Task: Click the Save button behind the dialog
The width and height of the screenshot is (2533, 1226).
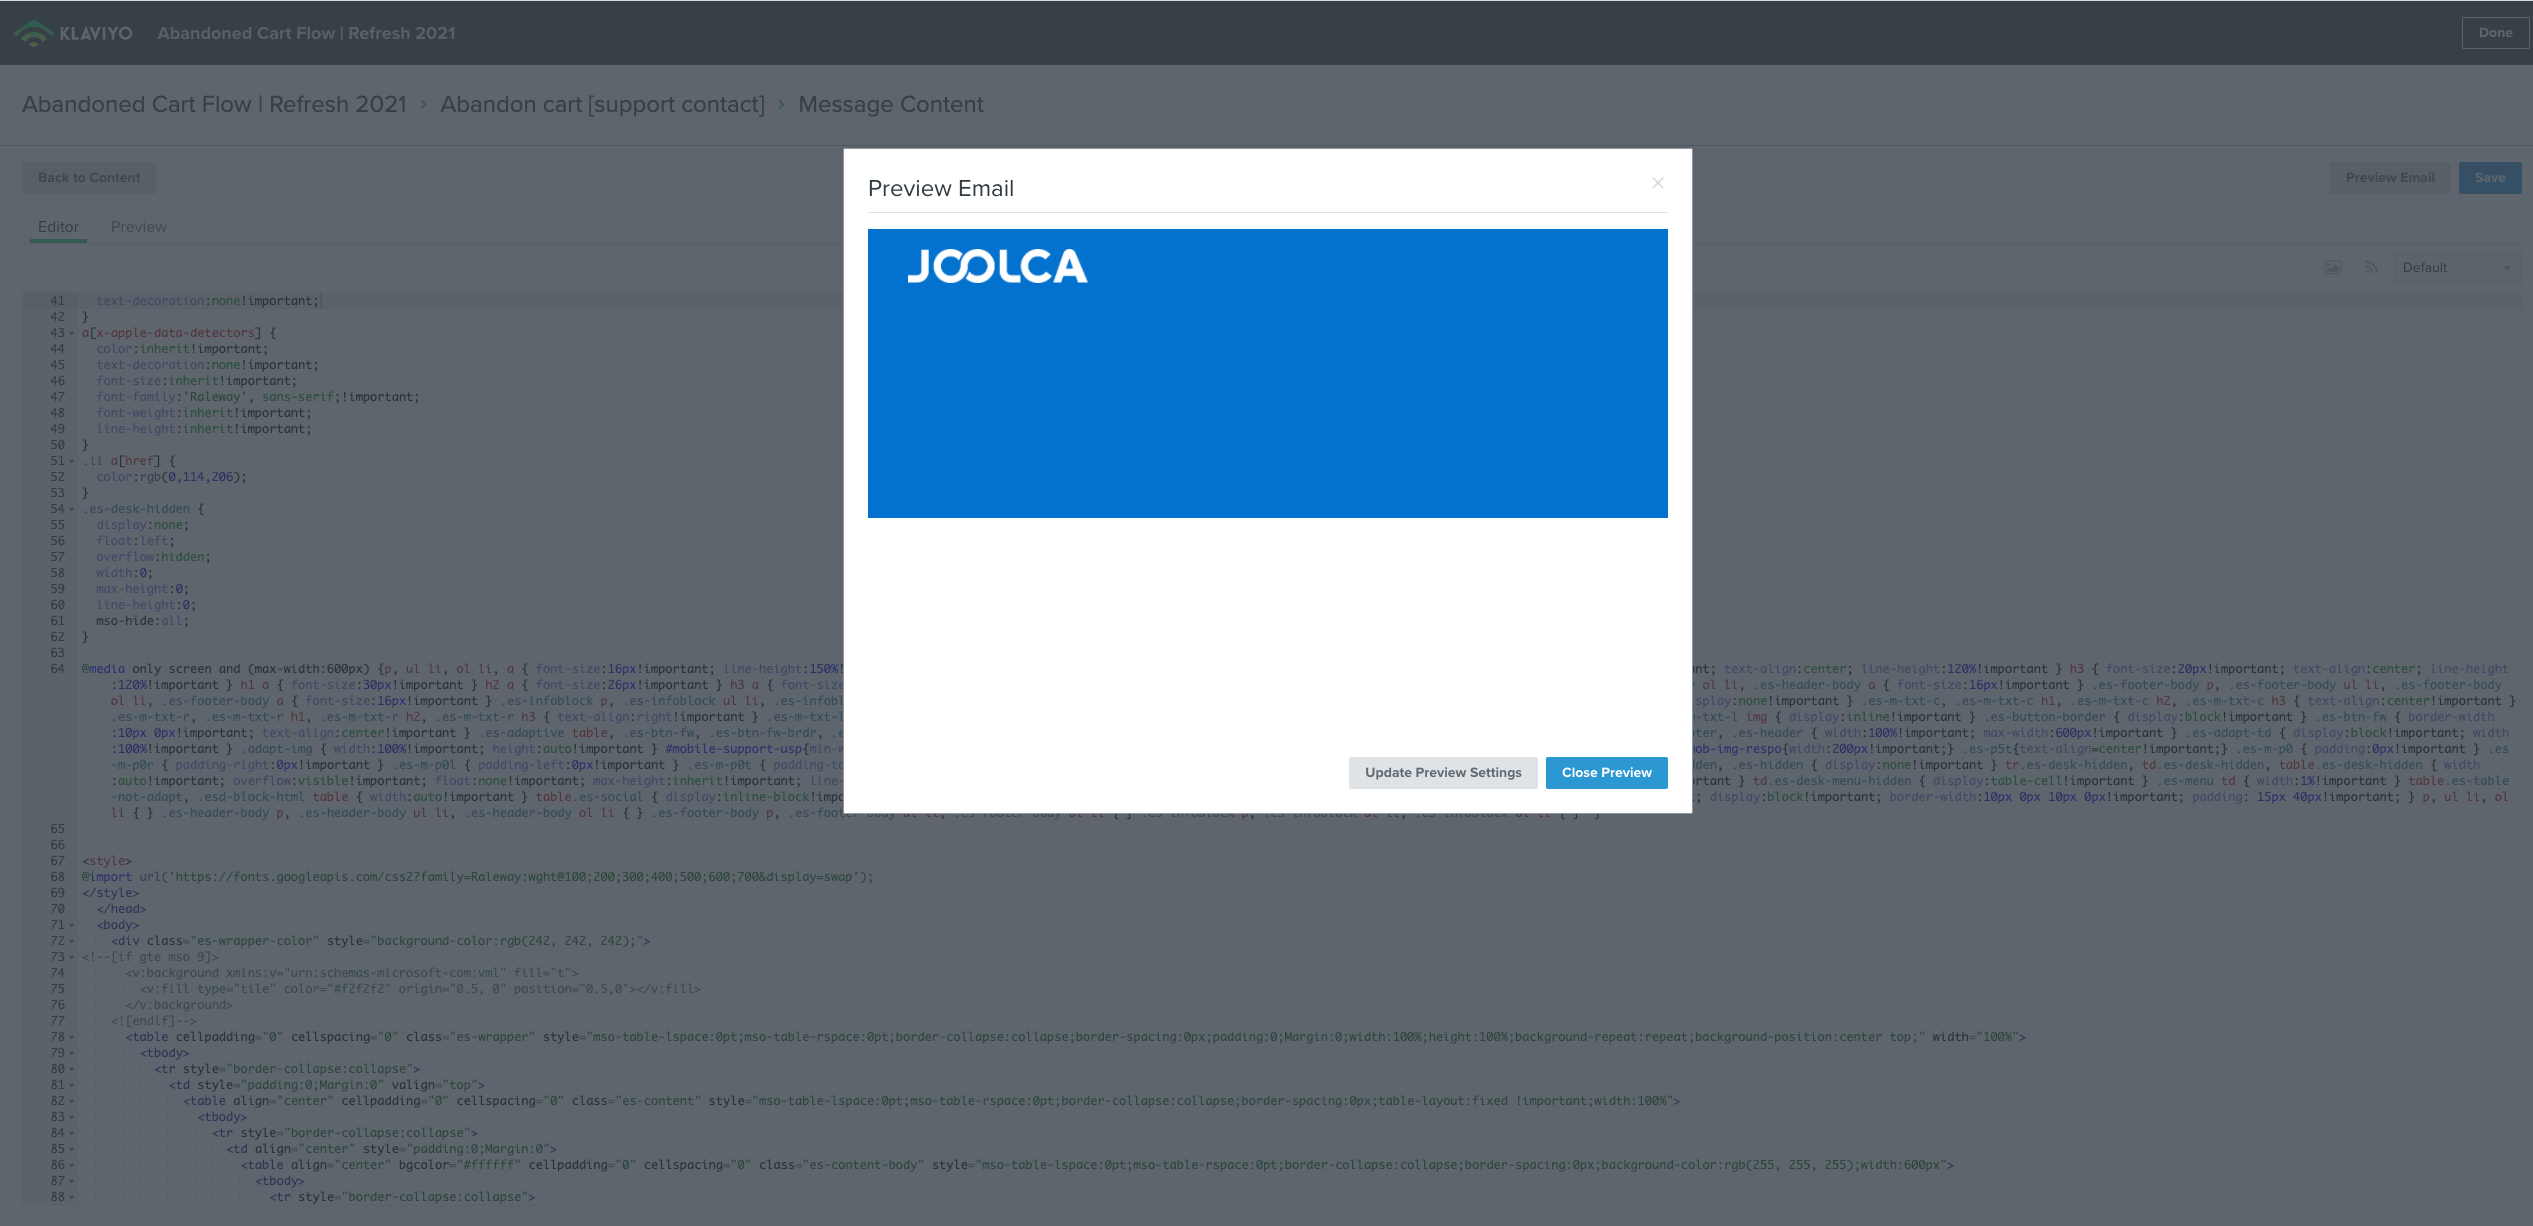Action: click(x=2490, y=178)
